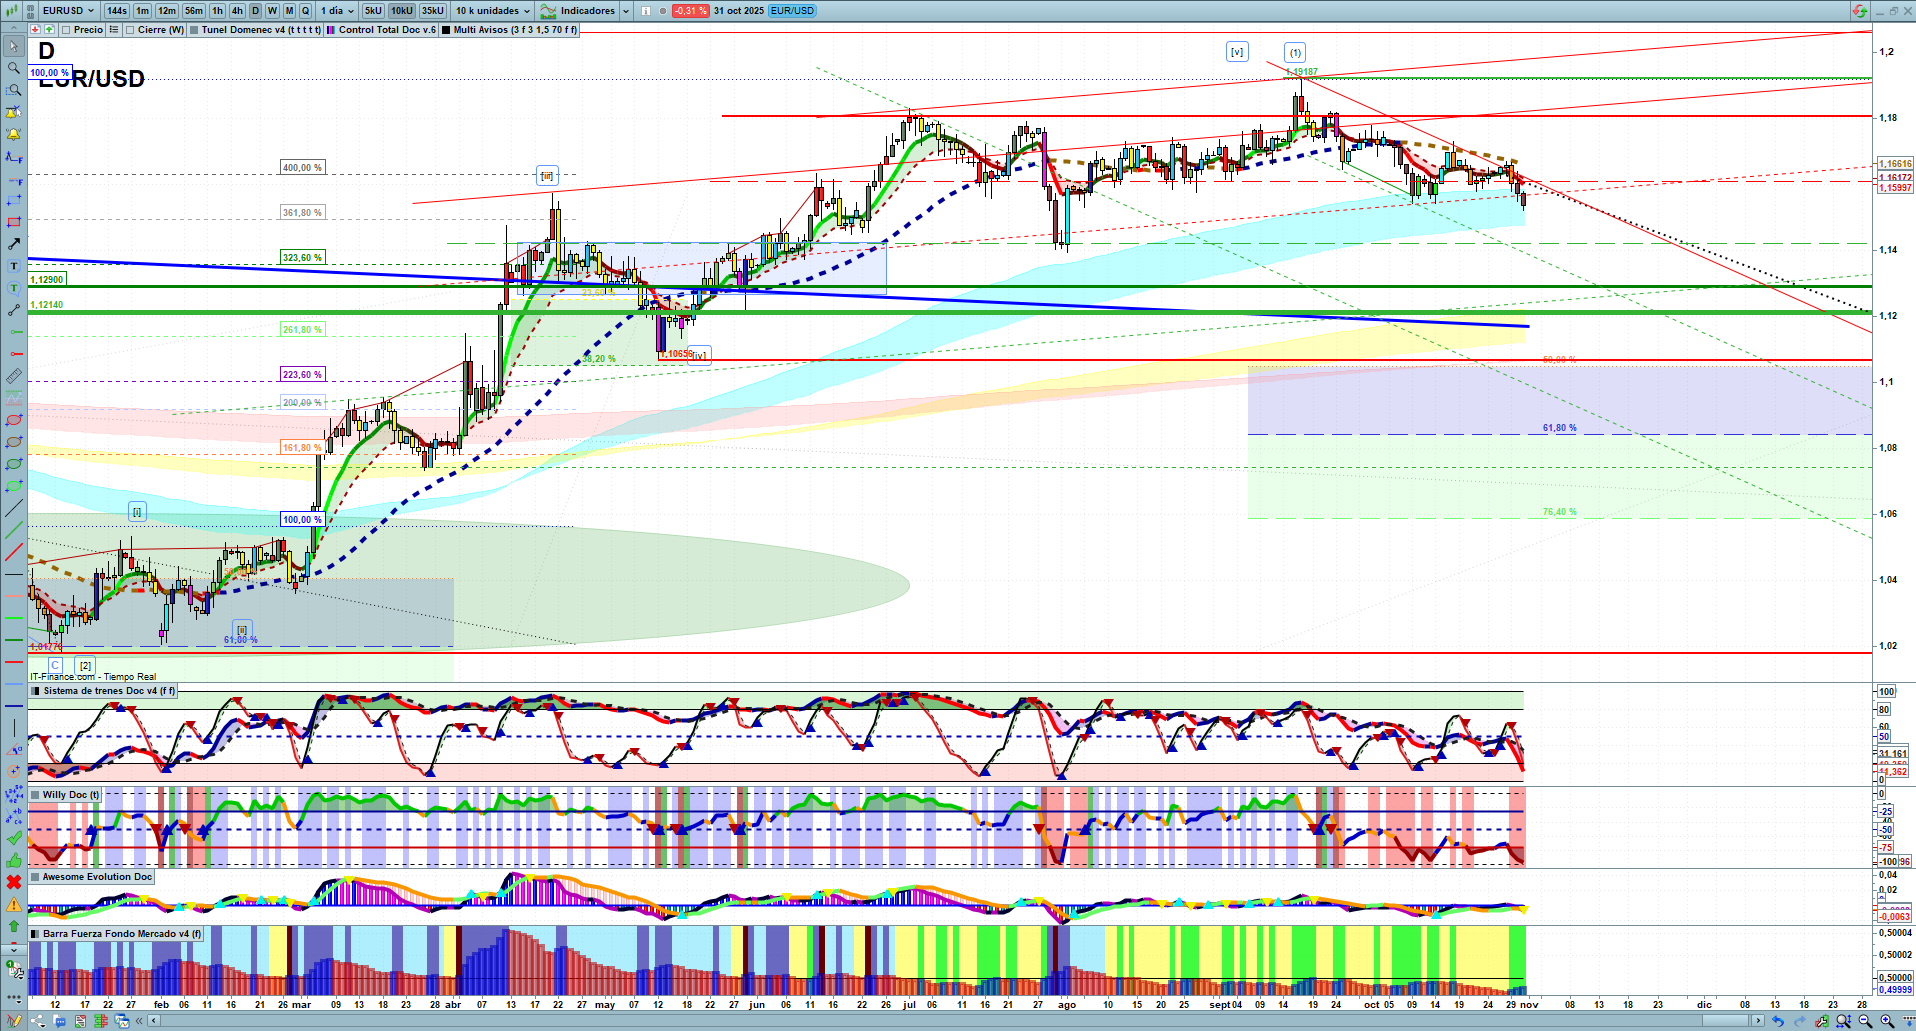Click the green thumbs-up icon
The image size is (1916, 1031).
tap(14, 860)
